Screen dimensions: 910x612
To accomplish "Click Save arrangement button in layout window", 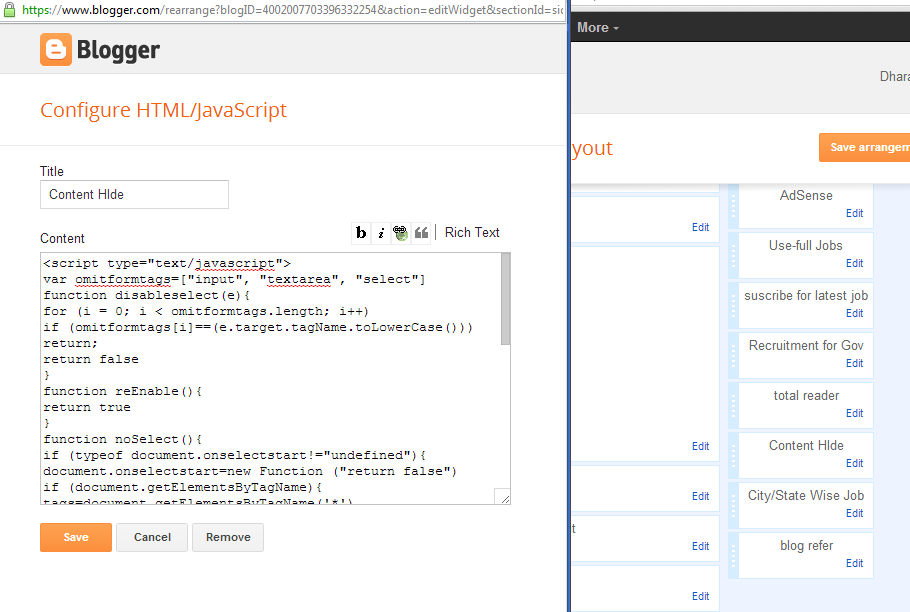I will tap(865, 147).
